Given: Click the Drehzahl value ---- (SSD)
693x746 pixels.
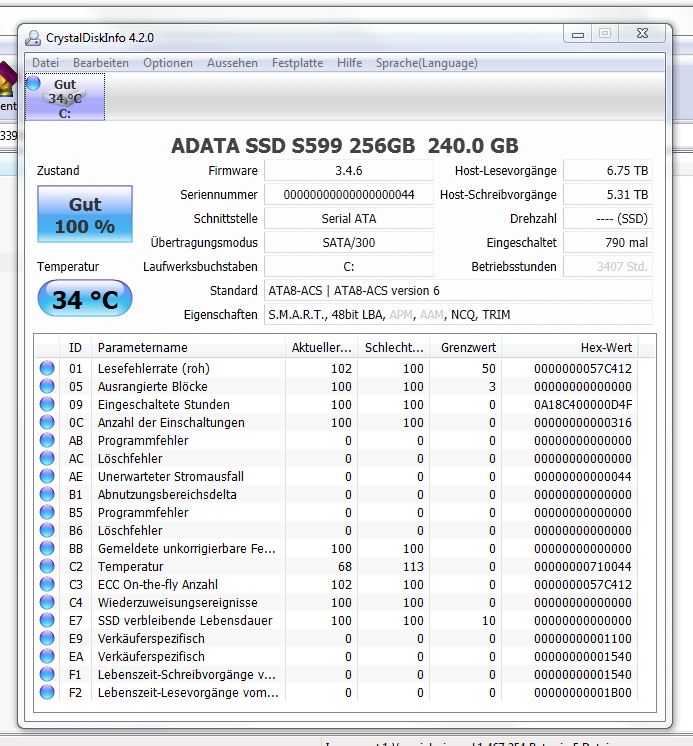Looking at the screenshot, I should click(608, 218).
